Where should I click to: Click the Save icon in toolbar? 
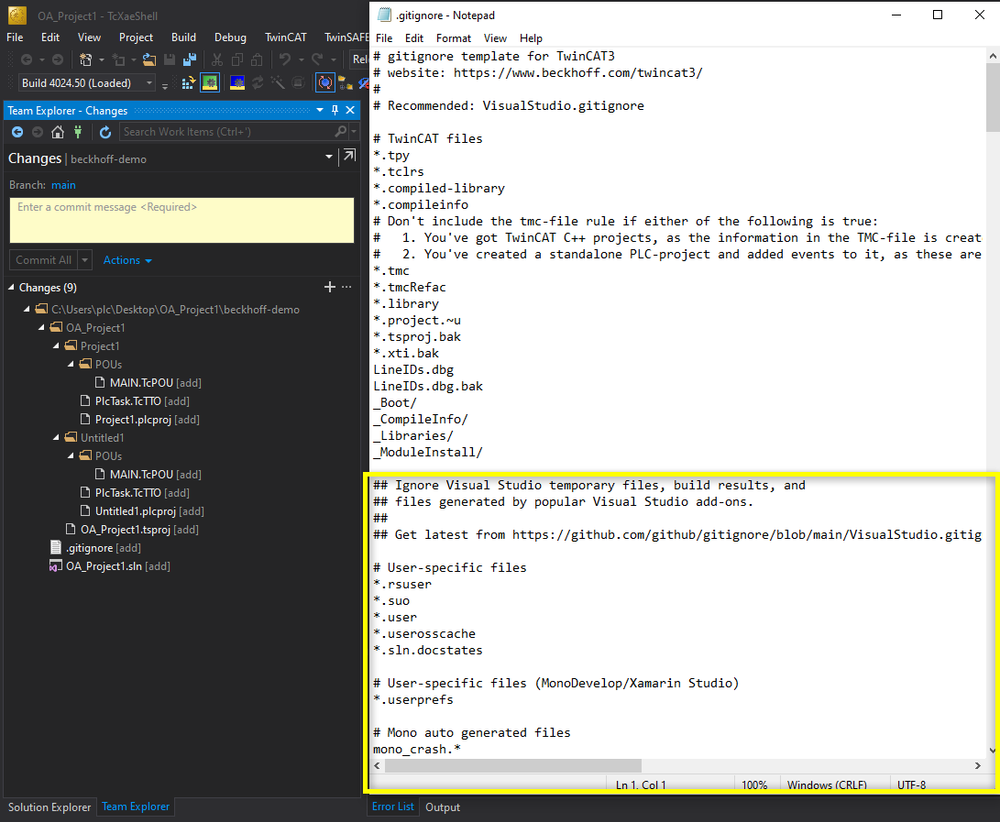pos(170,60)
